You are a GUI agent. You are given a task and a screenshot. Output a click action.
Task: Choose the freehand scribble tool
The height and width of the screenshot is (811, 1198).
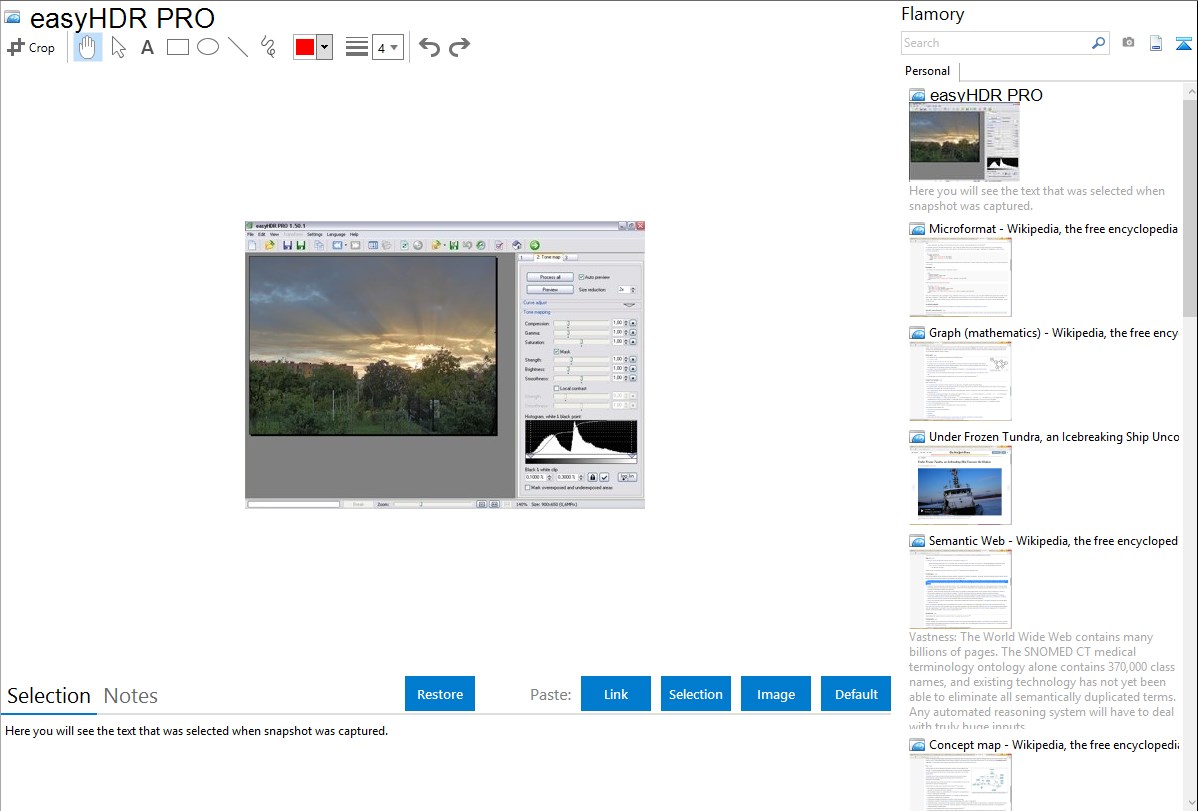(268, 47)
